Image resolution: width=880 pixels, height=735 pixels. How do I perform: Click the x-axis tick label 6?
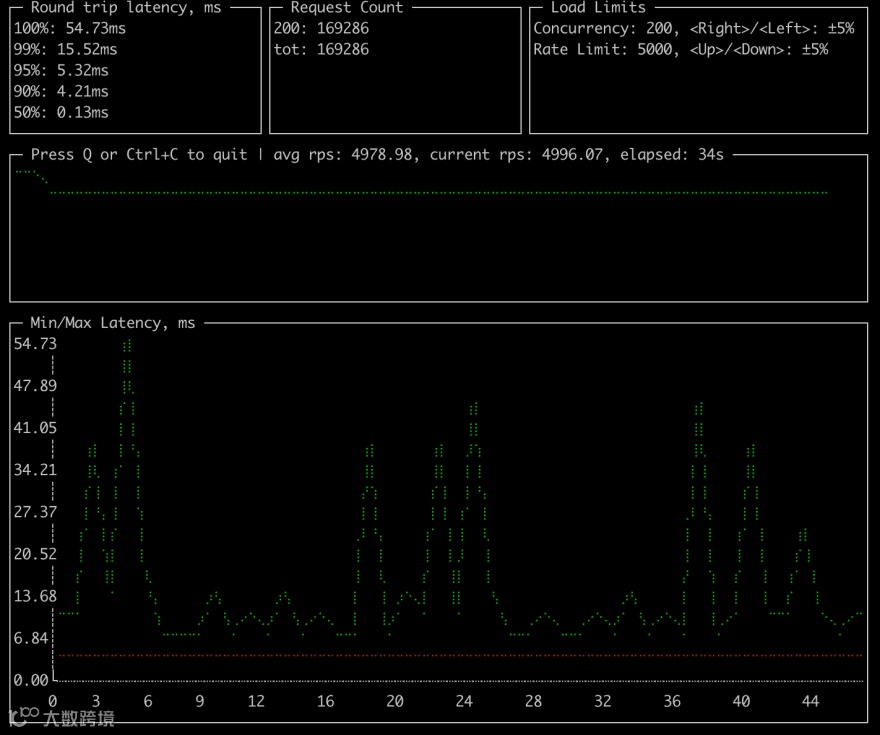(148, 701)
